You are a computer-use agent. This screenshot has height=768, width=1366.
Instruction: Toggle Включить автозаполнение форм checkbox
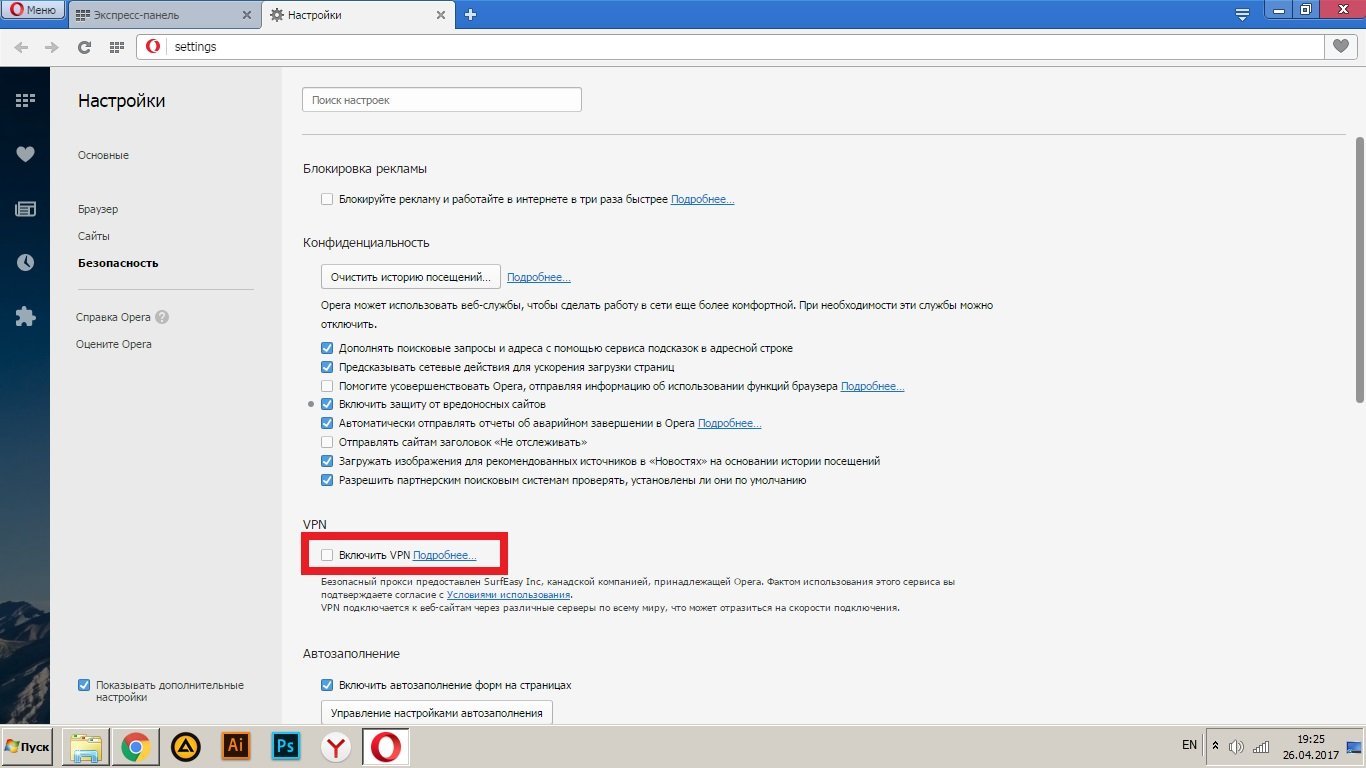point(327,685)
